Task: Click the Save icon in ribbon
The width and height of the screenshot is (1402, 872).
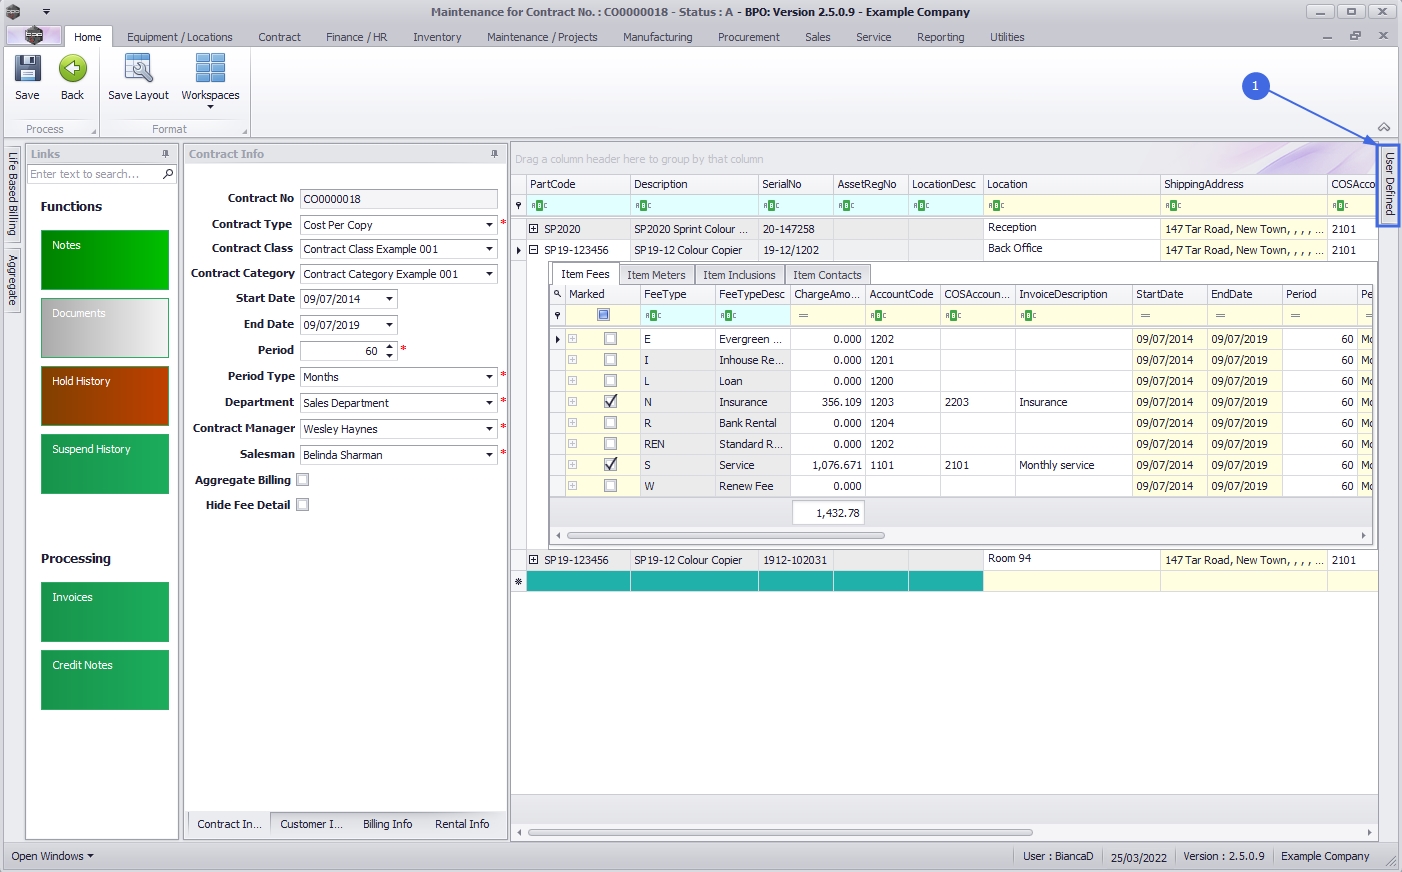Action: 27,69
